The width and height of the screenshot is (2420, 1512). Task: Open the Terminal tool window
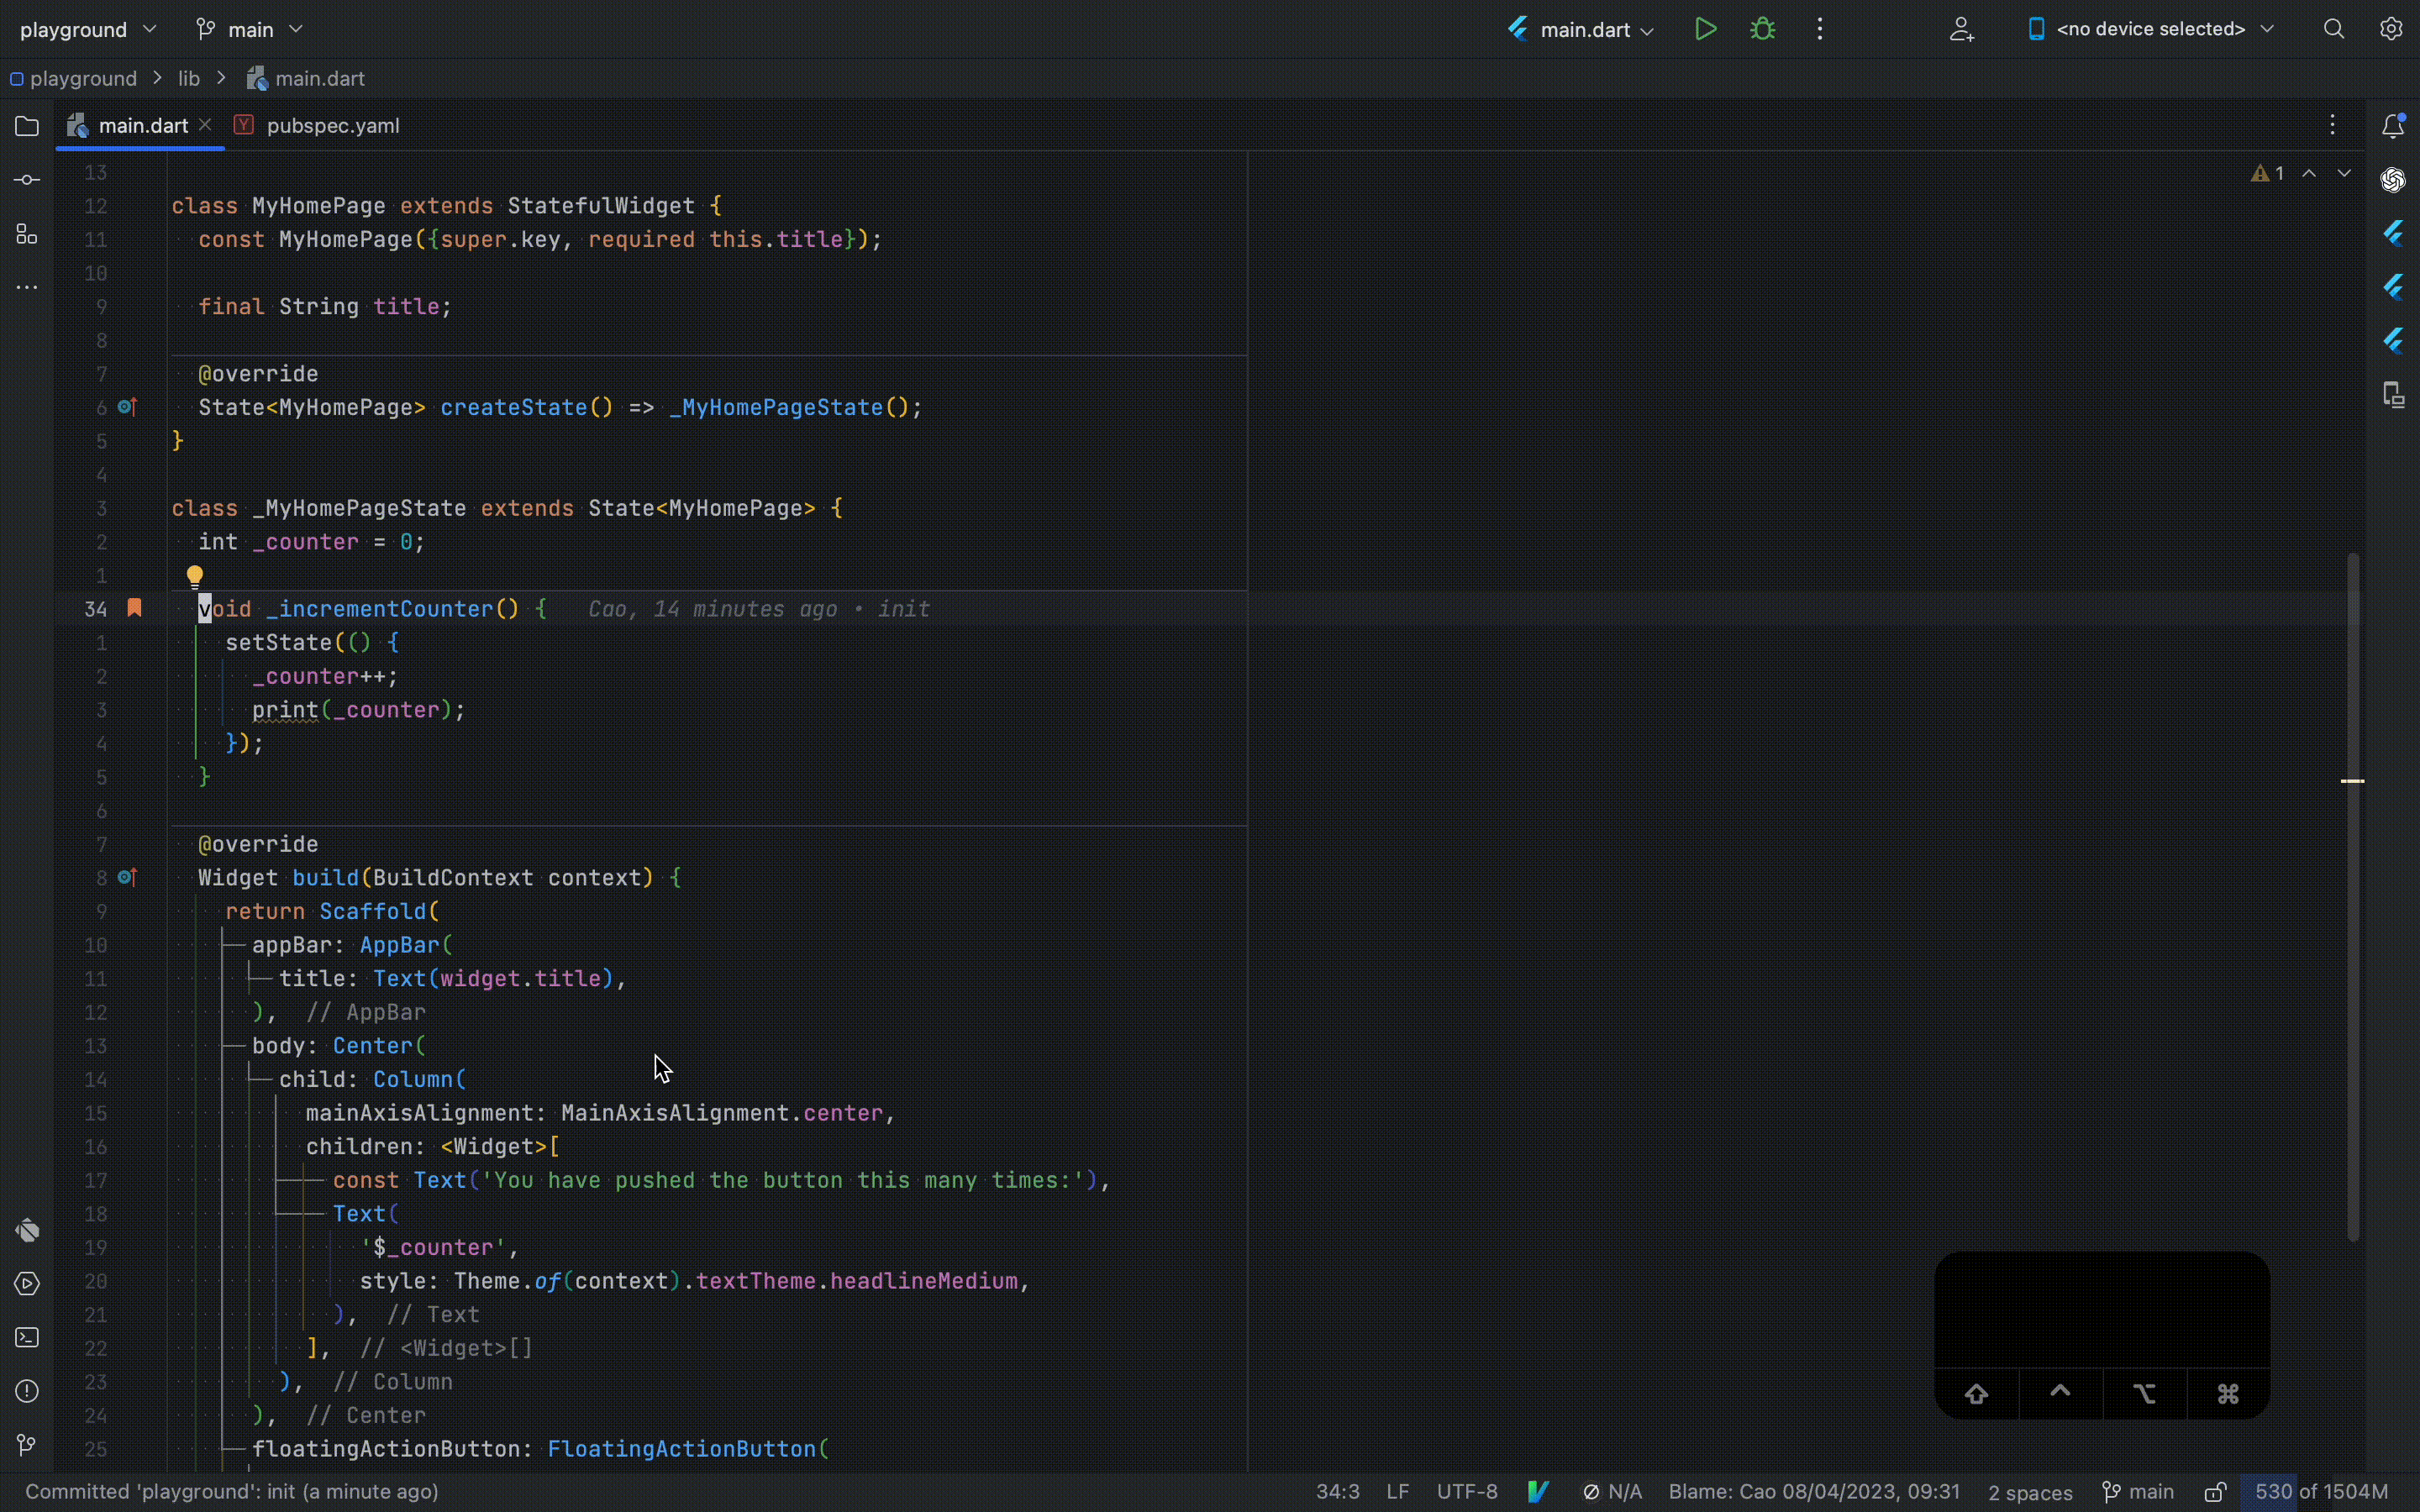pyautogui.click(x=27, y=1338)
